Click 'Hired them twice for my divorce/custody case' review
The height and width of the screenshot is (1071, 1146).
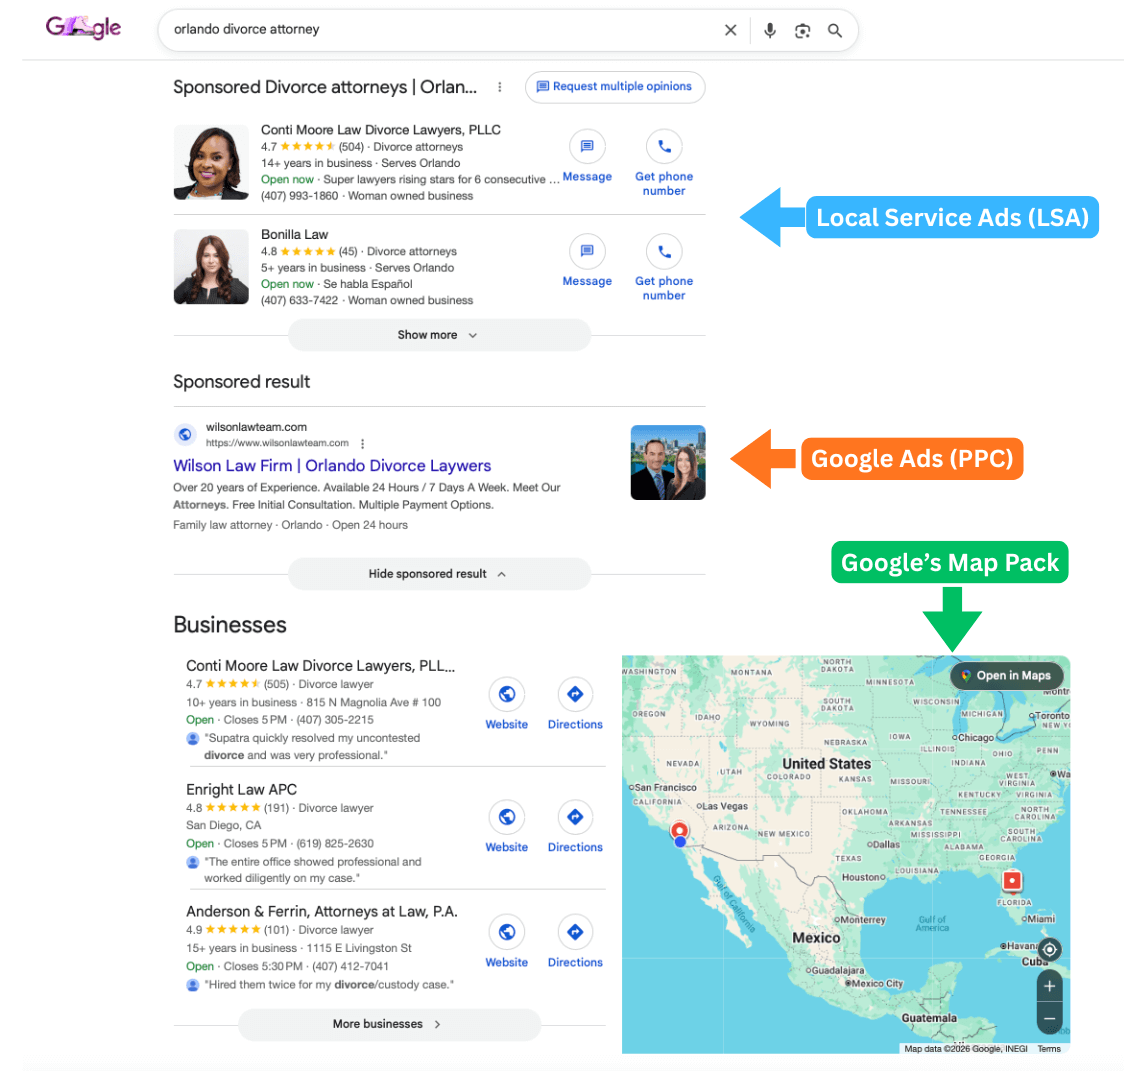click(x=329, y=985)
